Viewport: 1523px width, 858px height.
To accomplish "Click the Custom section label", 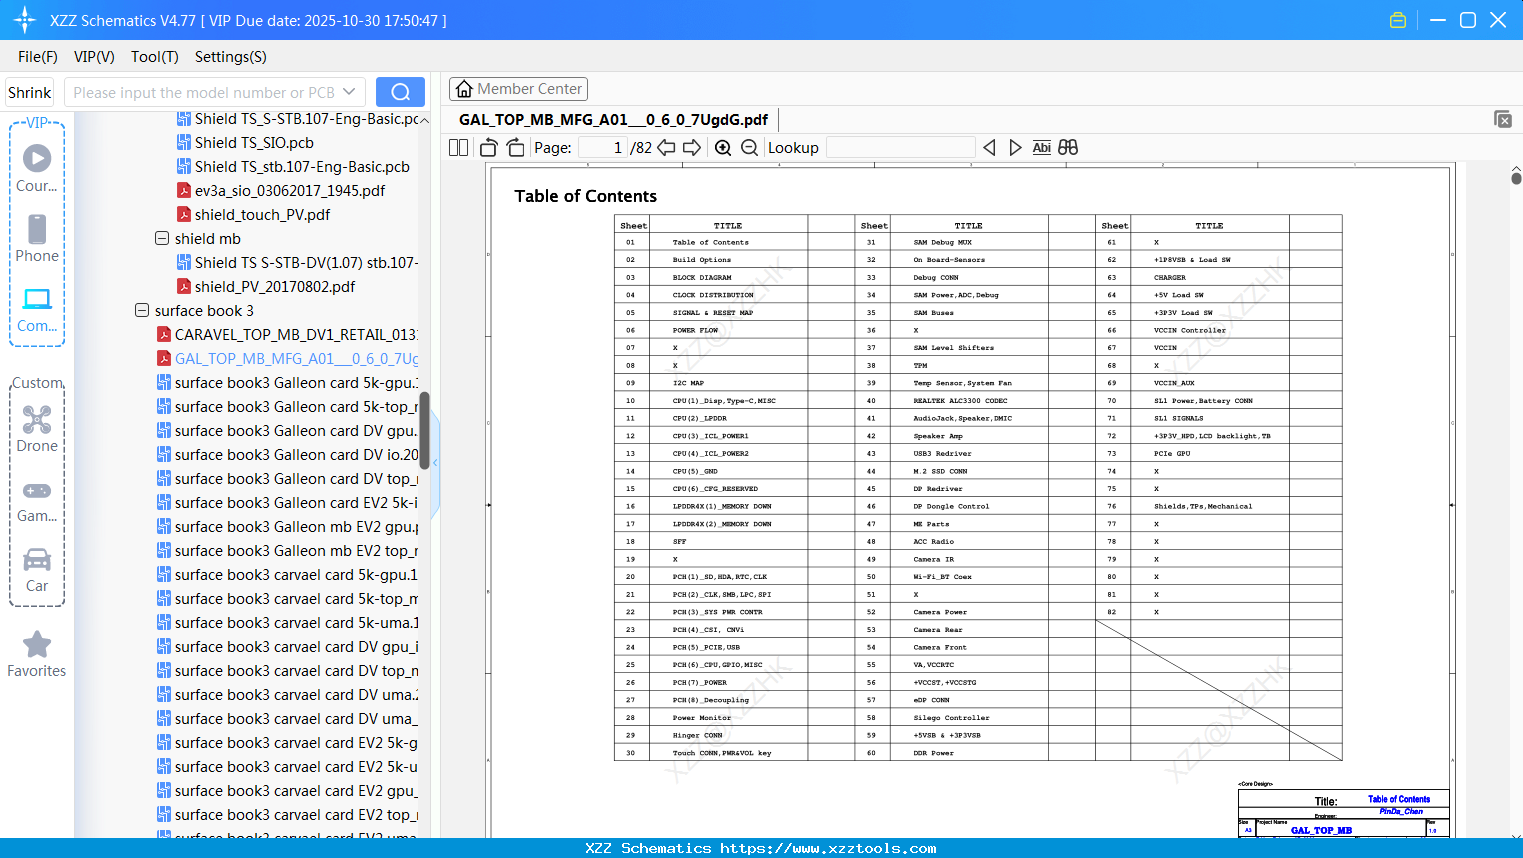I will (x=37, y=383).
